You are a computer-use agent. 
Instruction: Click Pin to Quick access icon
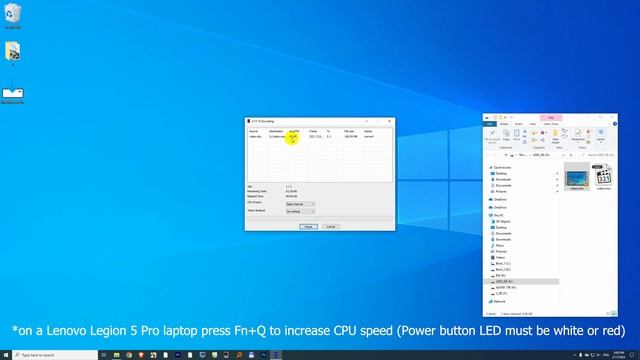point(492,136)
